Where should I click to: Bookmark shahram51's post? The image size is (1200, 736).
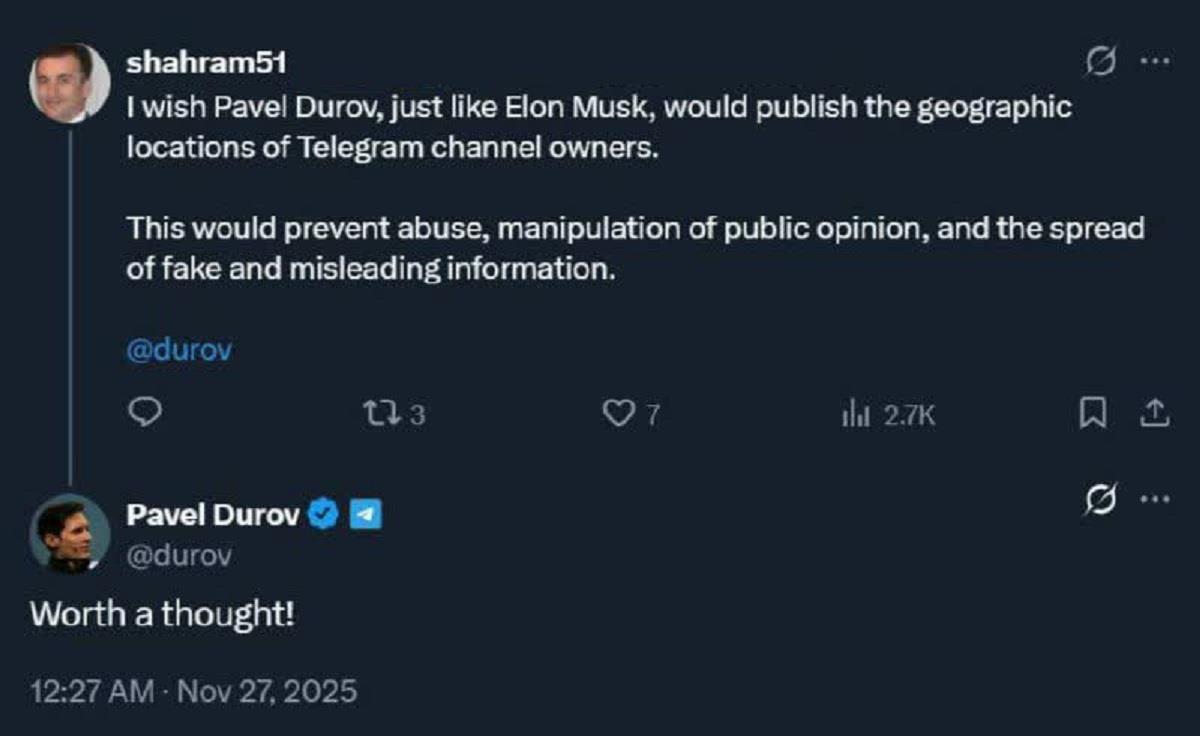click(x=1093, y=412)
